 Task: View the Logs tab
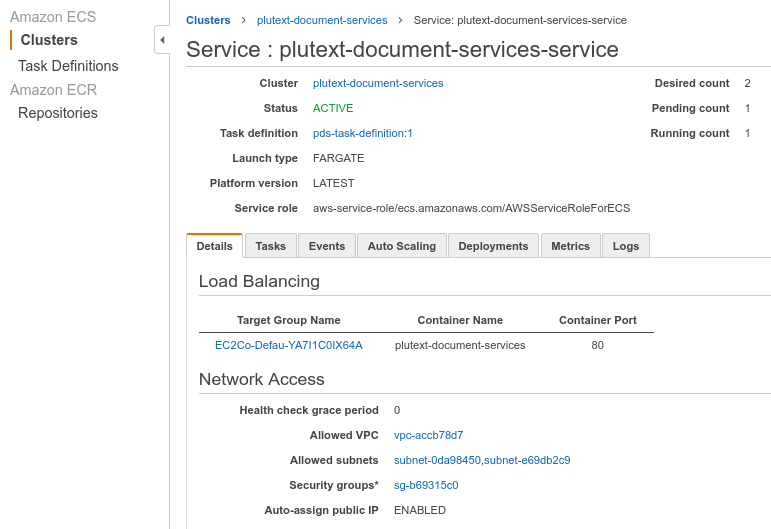coord(626,246)
